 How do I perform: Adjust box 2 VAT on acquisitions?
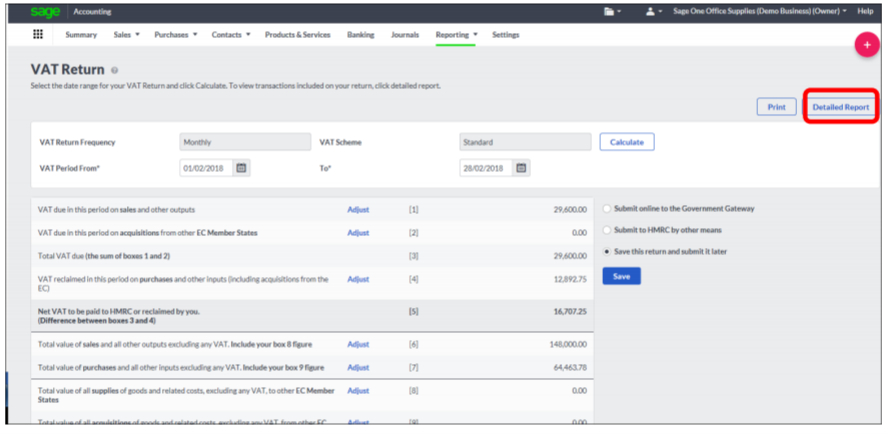[358, 233]
